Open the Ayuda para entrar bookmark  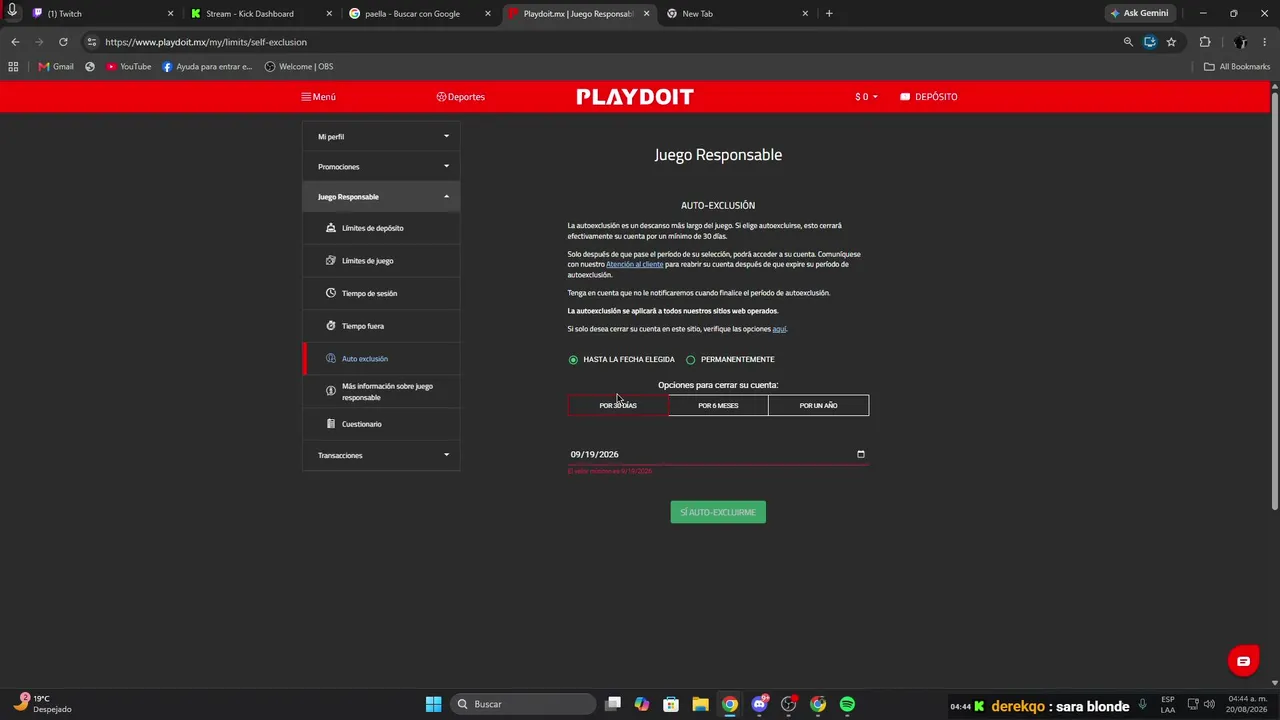tap(207, 67)
